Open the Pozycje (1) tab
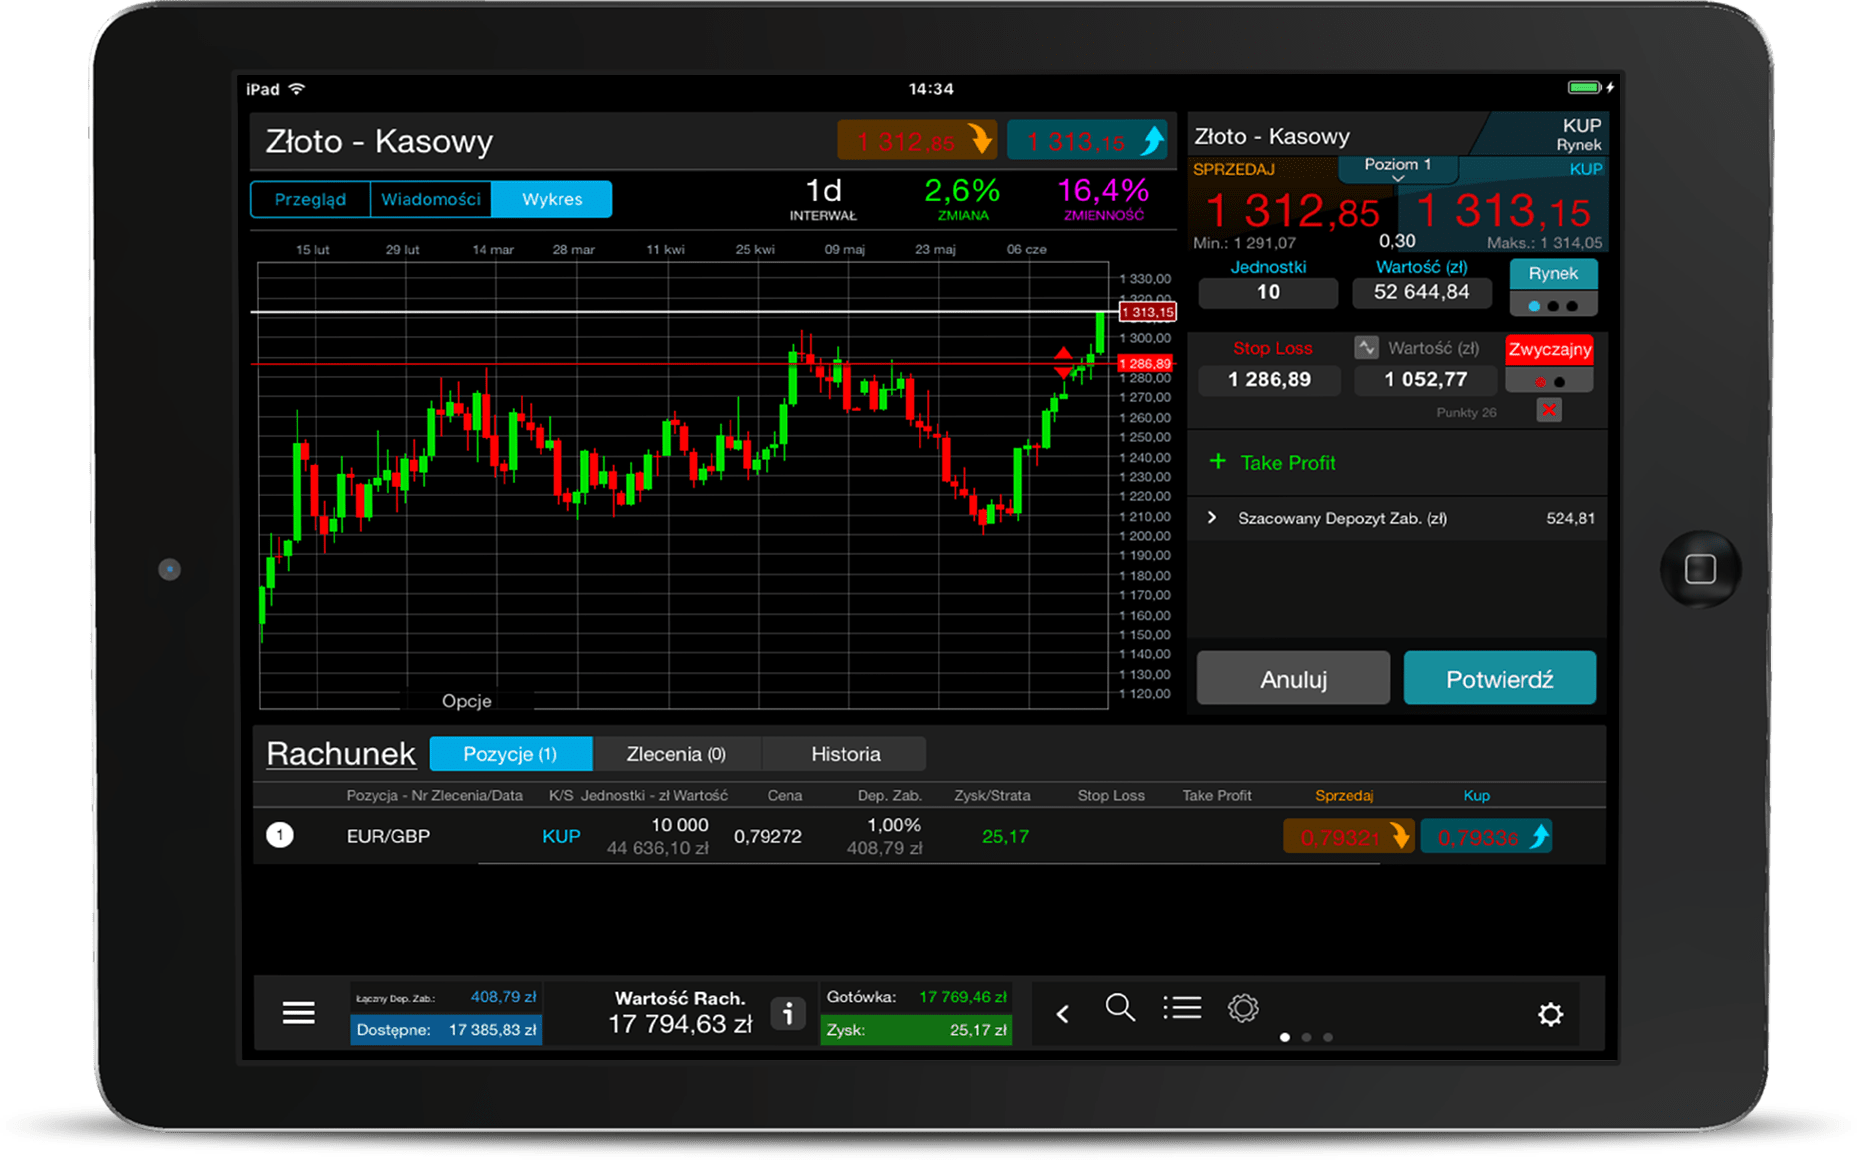Image resolution: width=1857 pixels, height=1160 pixels. (510, 754)
